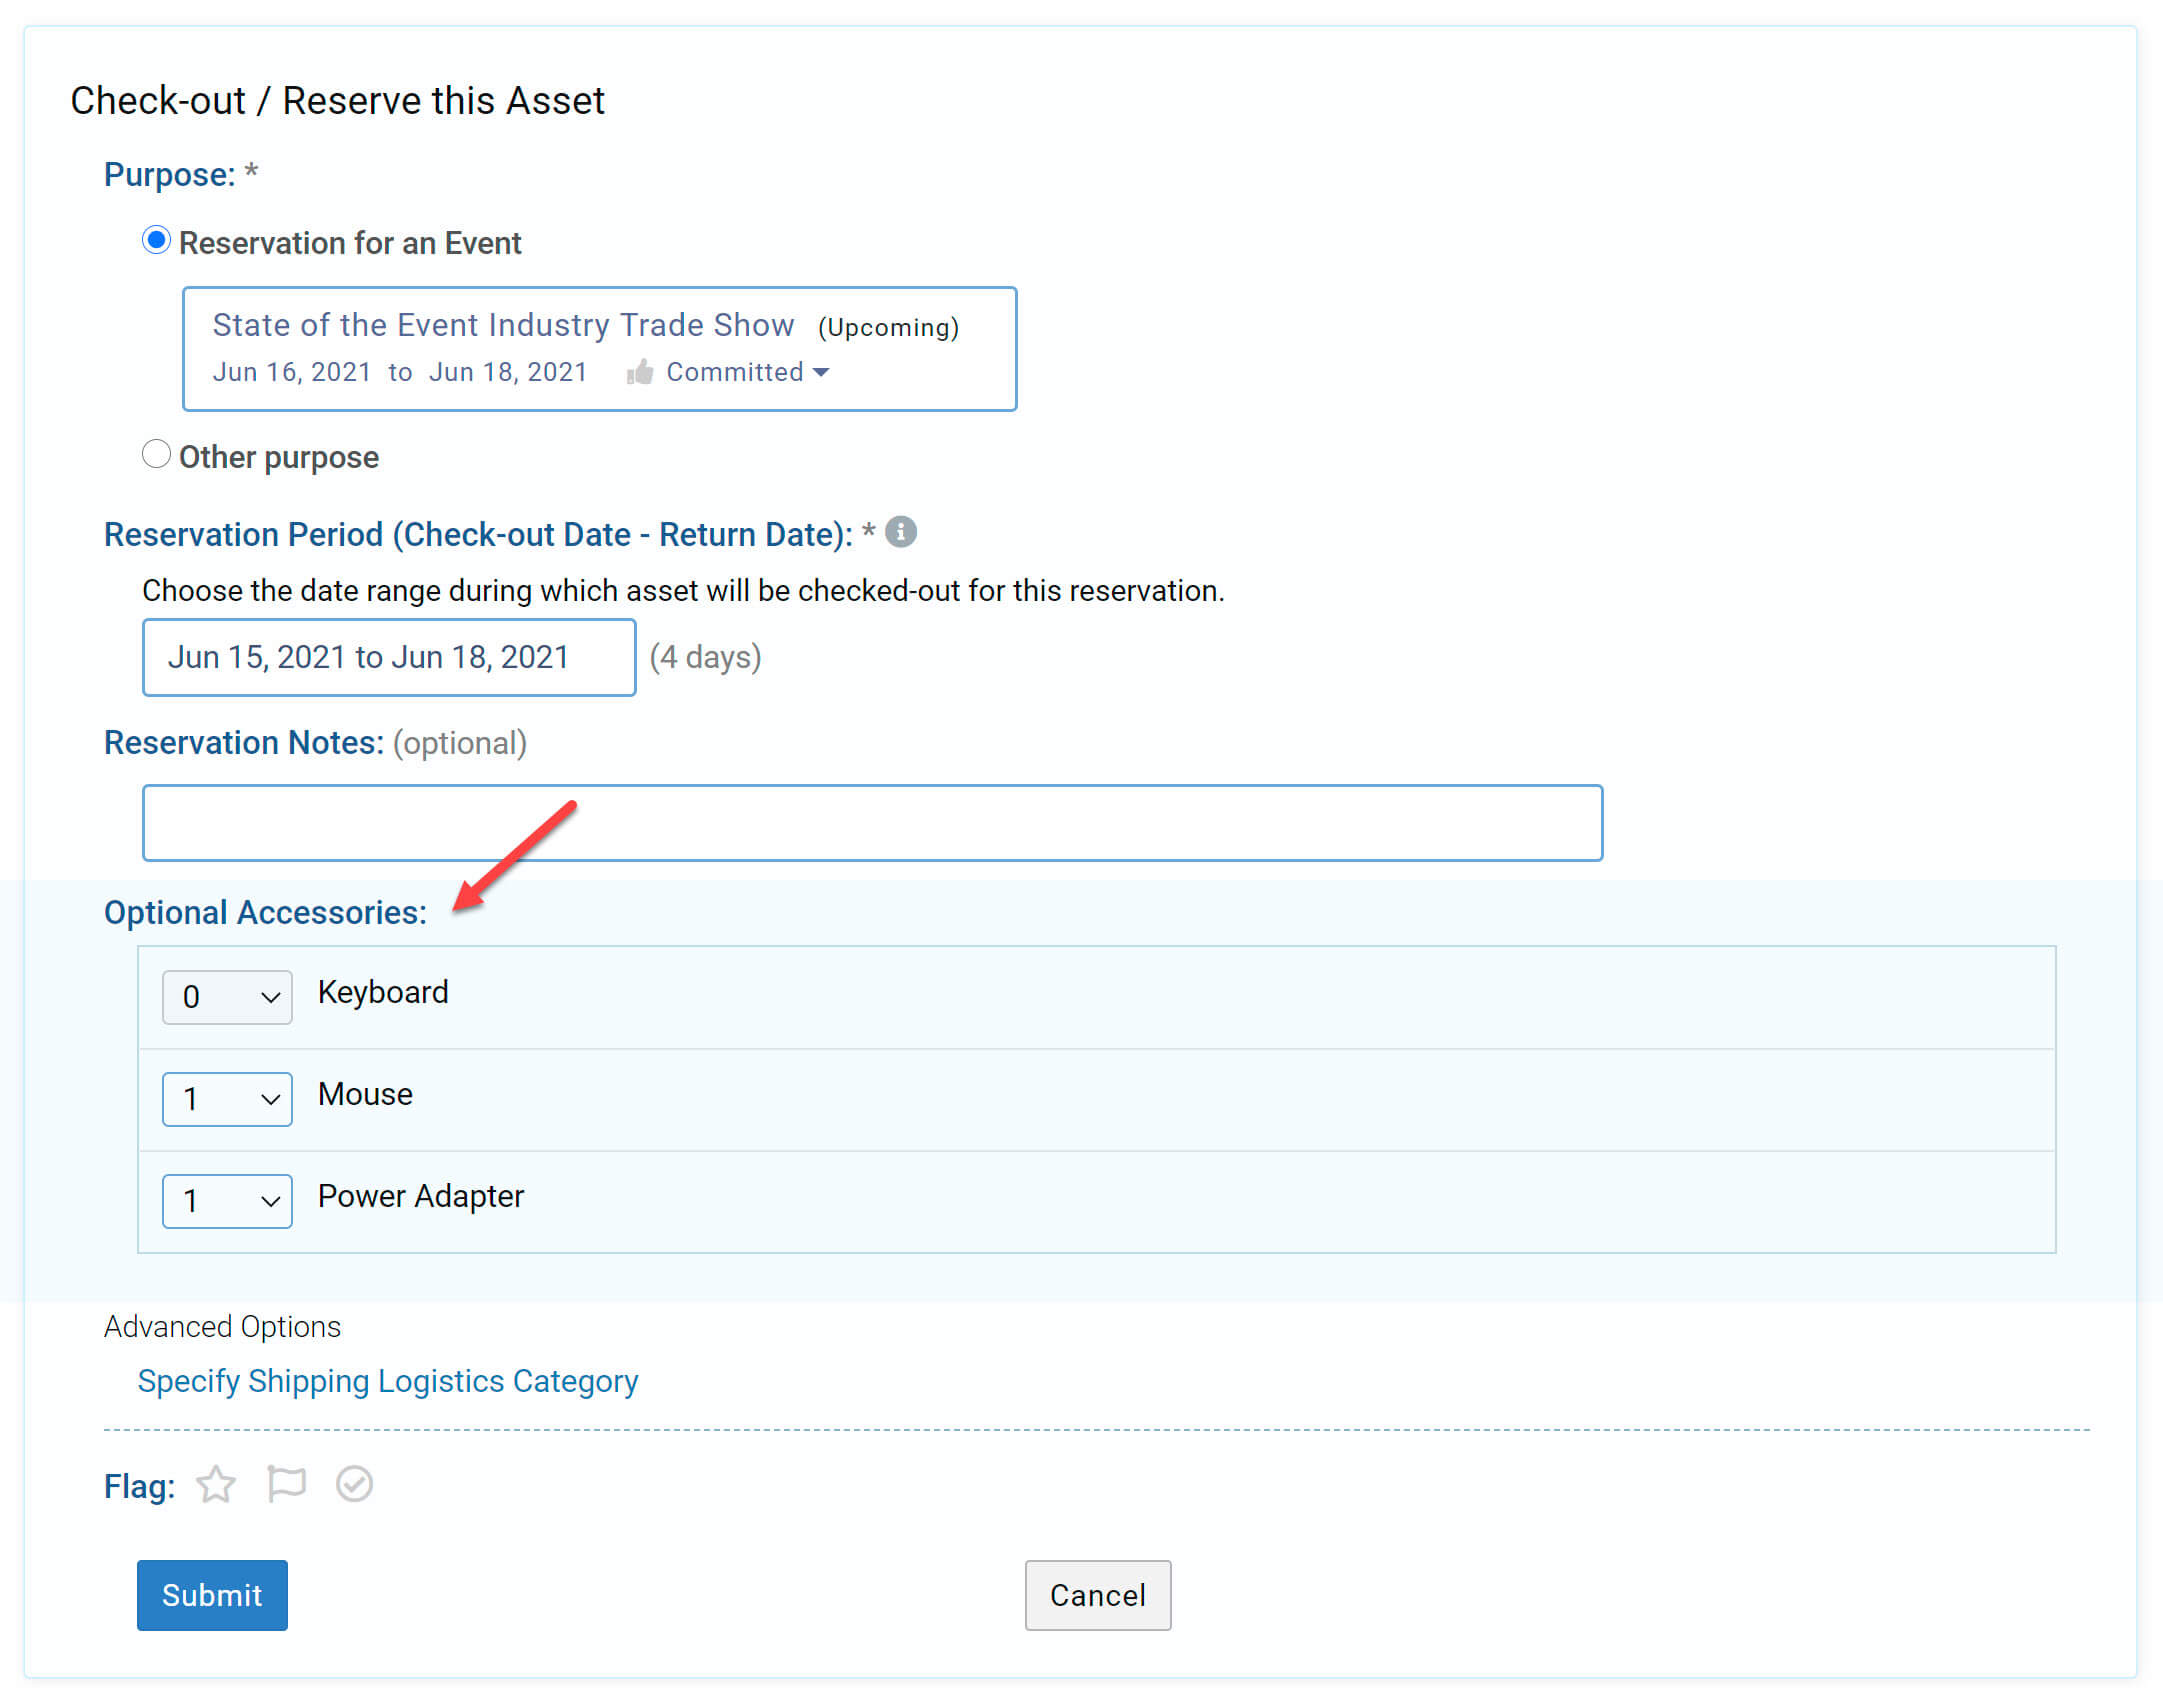
Task: Open State of the Event Industry Trade Show
Action: [503, 325]
